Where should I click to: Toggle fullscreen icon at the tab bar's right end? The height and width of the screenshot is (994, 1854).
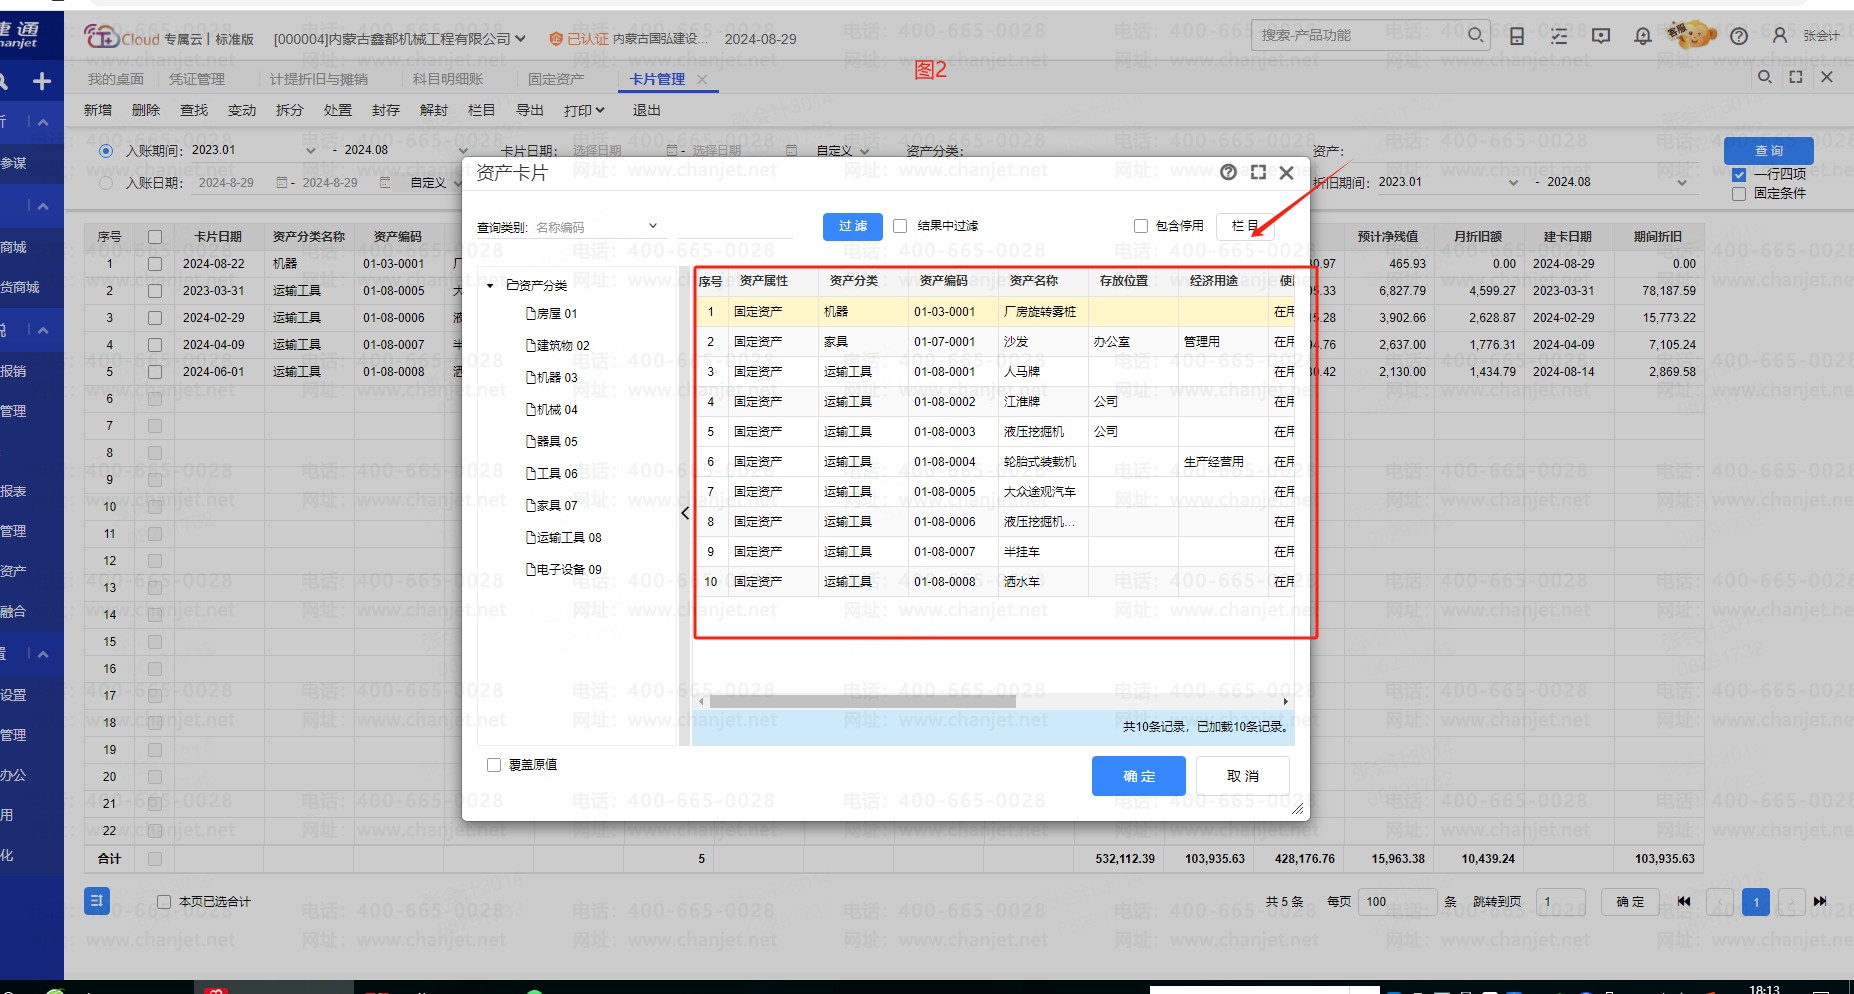pyautogui.click(x=1796, y=77)
